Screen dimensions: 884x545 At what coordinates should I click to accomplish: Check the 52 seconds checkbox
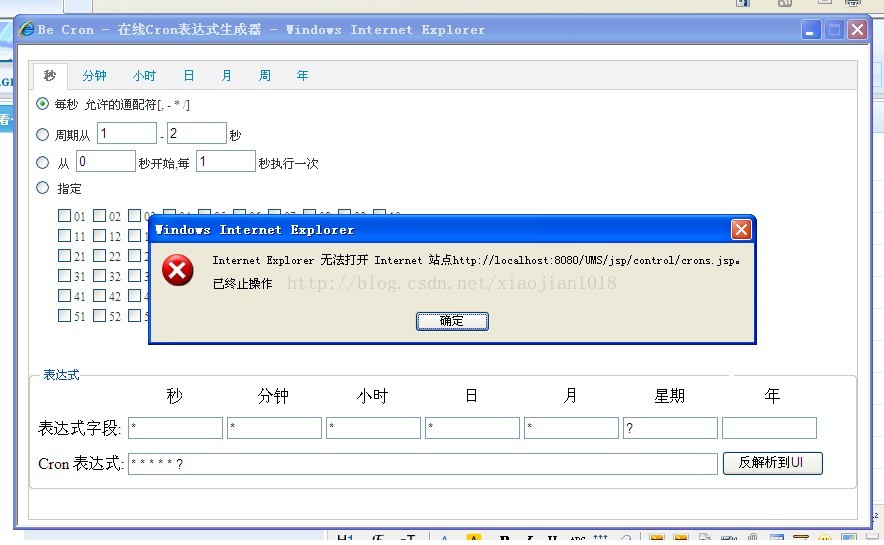[x=99, y=316]
